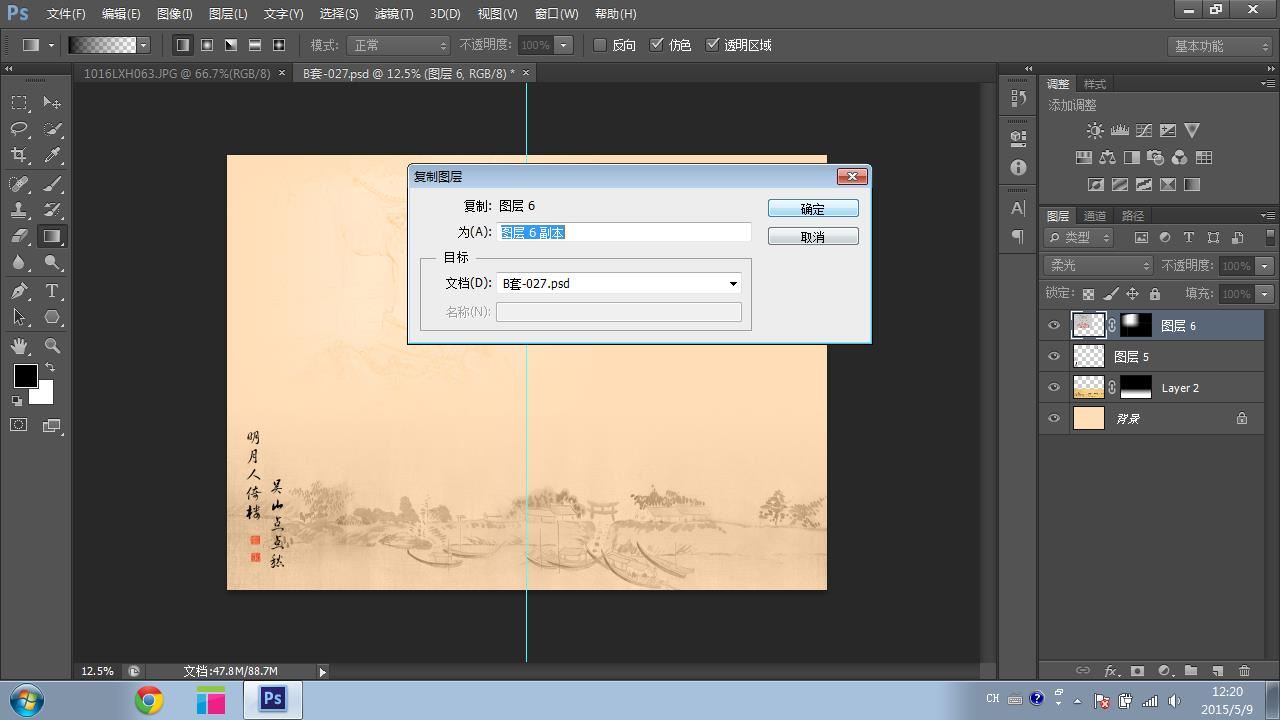Switch to the 样式 panel tab
The image size is (1280, 720).
click(x=1095, y=84)
